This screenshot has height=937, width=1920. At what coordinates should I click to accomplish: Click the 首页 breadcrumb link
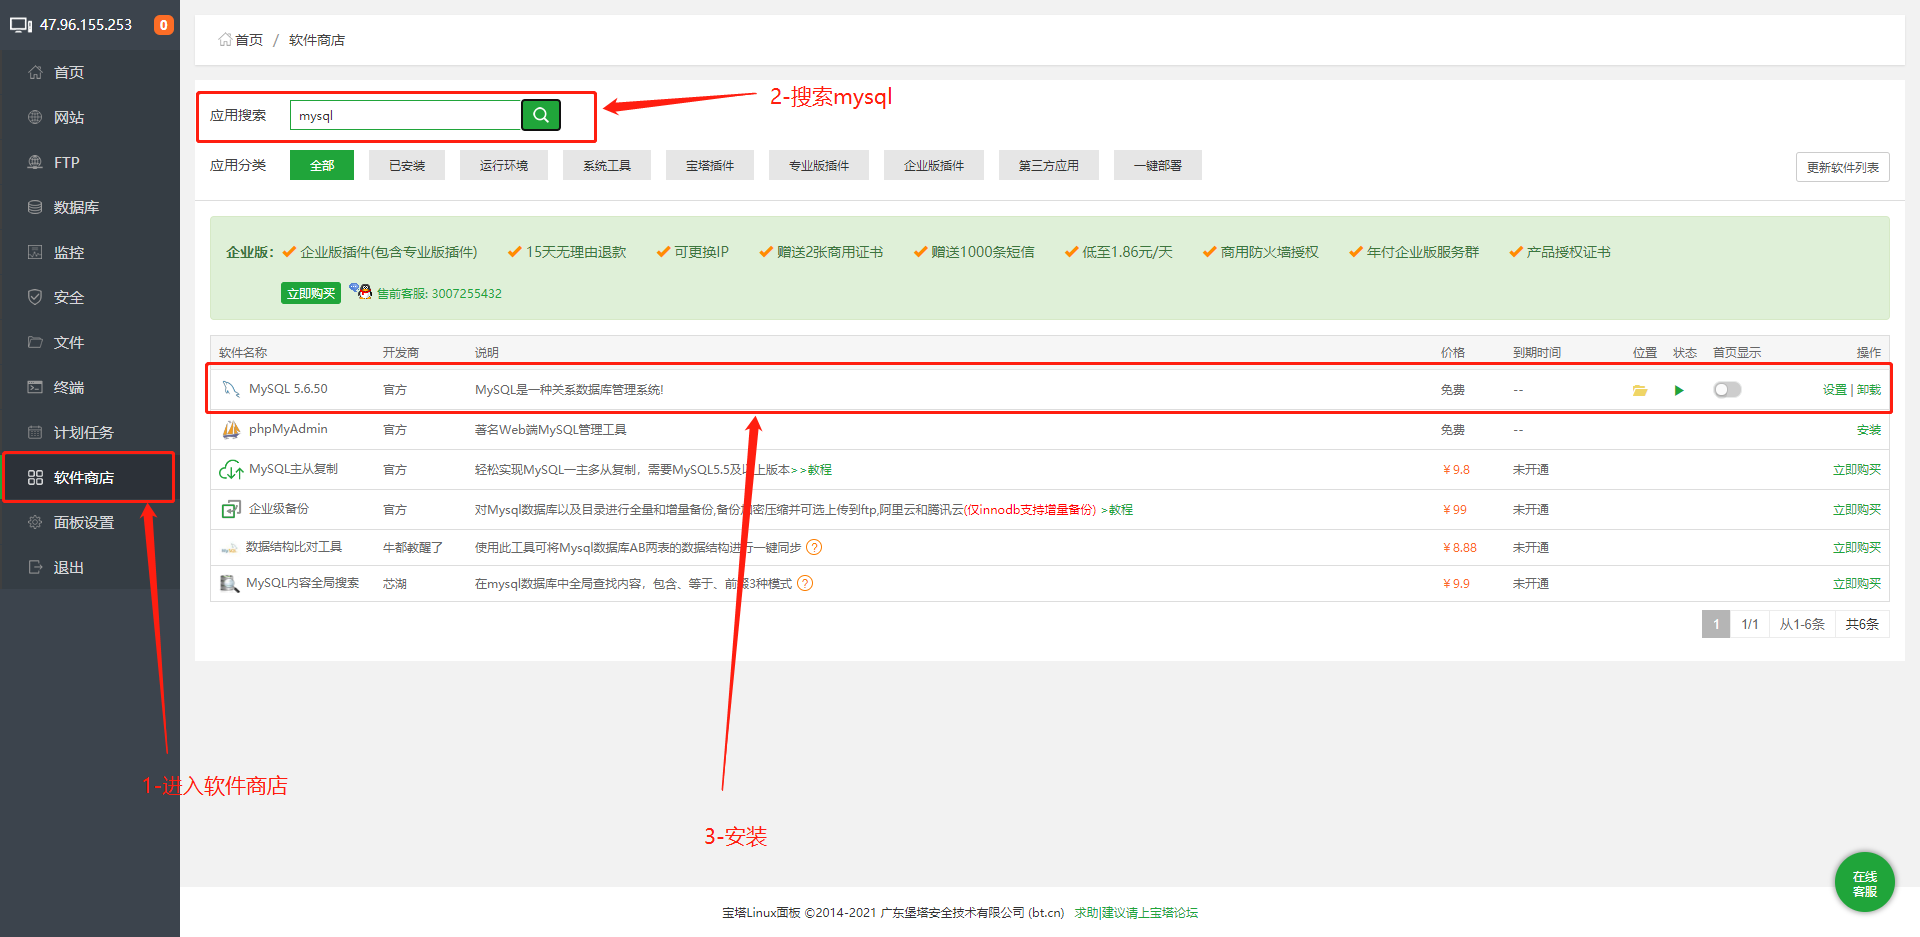click(249, 40)
